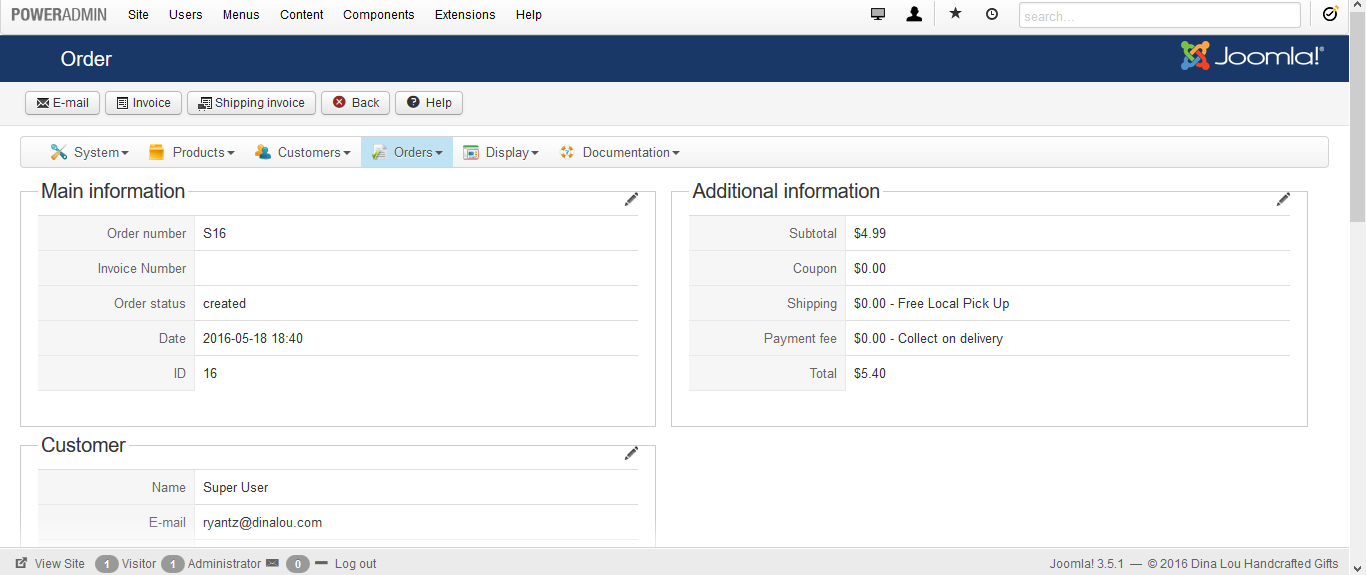The image size is (1366, 575).
Task: Click the View Site external link icon
Action: pyautogui.click(x=21, y=563)
